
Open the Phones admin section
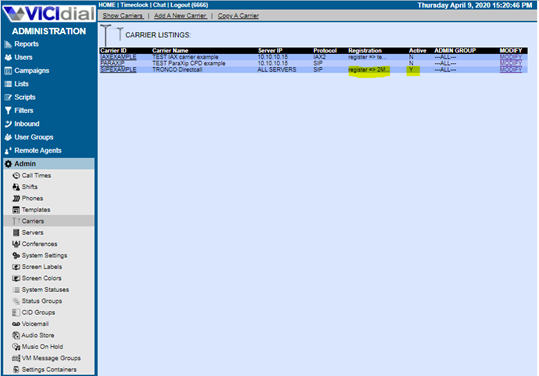tap(32, 198)
